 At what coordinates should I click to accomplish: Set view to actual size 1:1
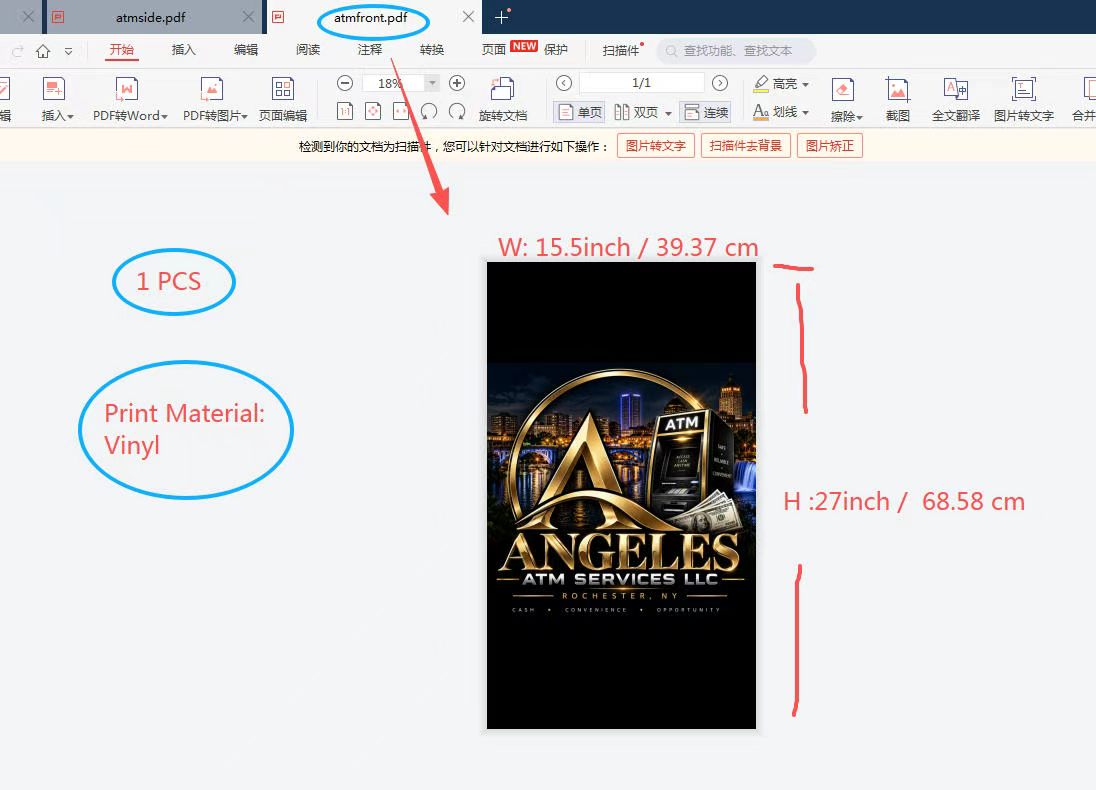click(345, 111)
